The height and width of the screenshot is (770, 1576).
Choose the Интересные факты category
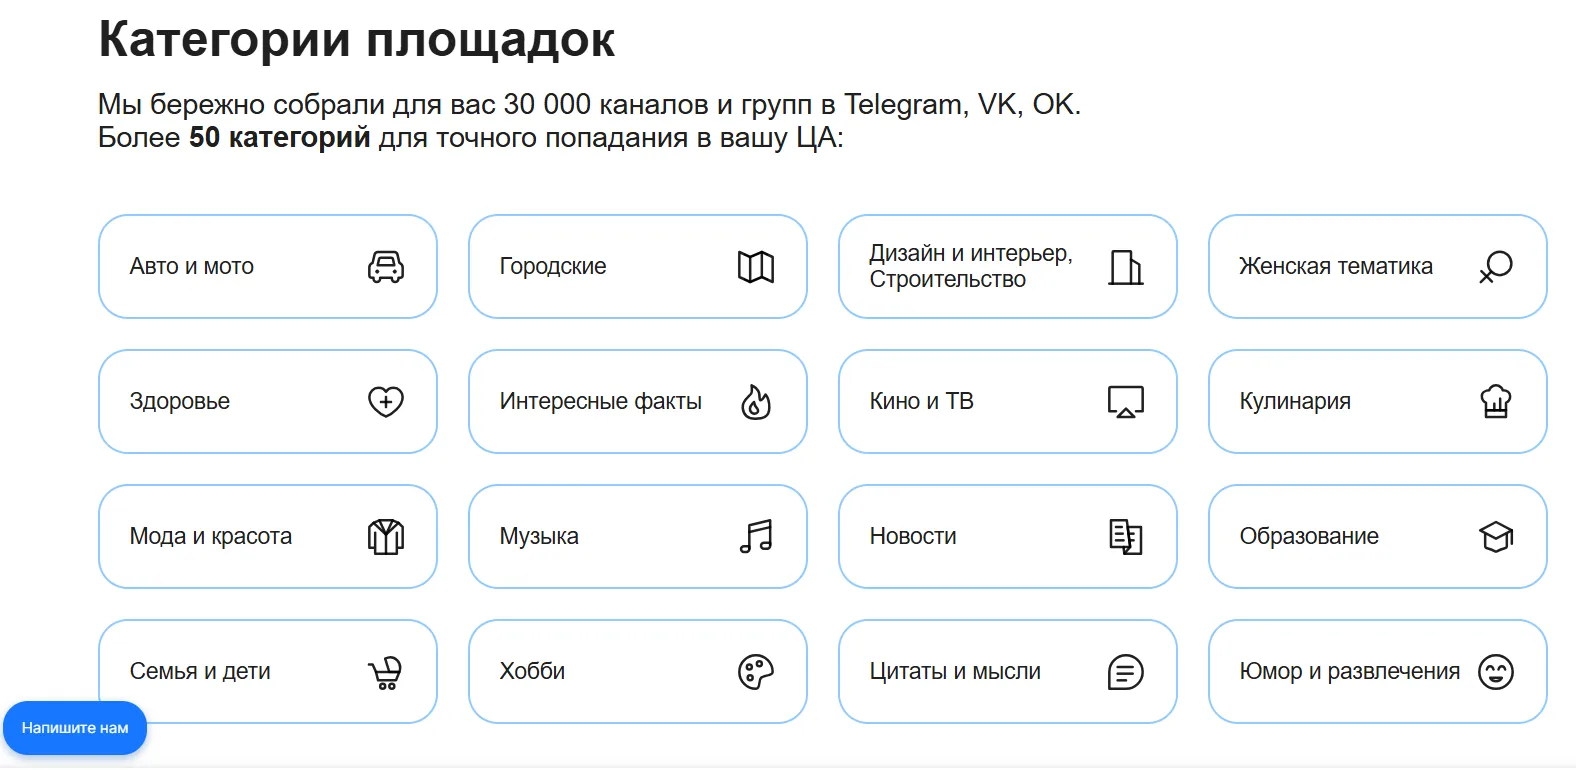click(x=638, y=402)
